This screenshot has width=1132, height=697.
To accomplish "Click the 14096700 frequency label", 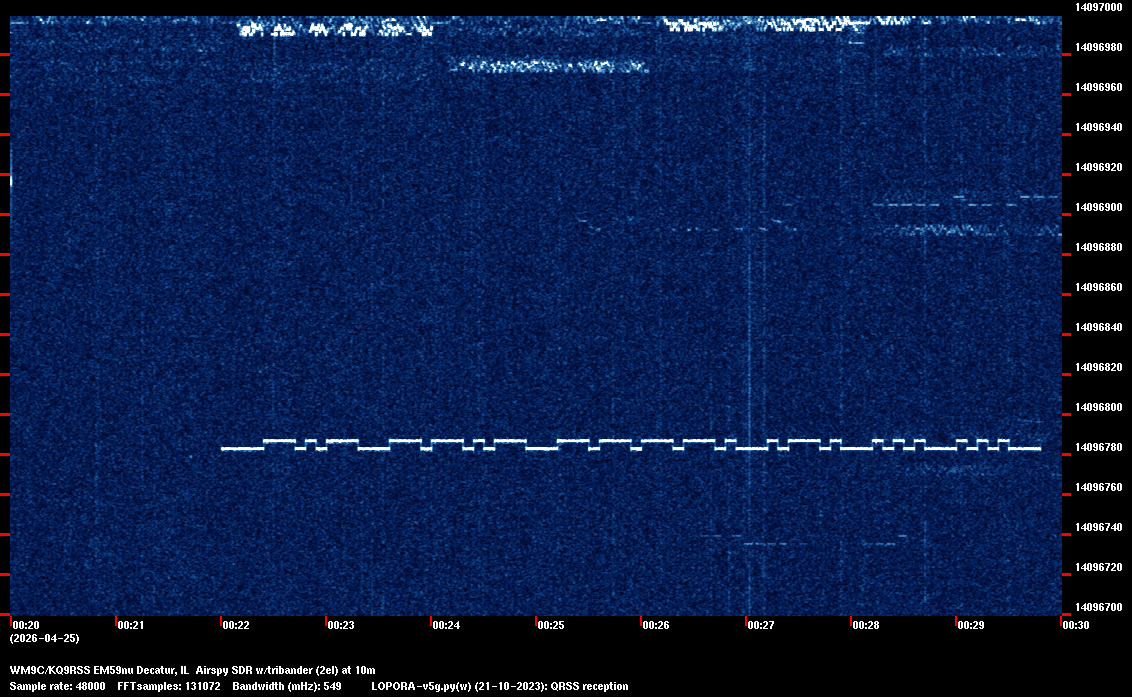I will [x=1099, y=607].
